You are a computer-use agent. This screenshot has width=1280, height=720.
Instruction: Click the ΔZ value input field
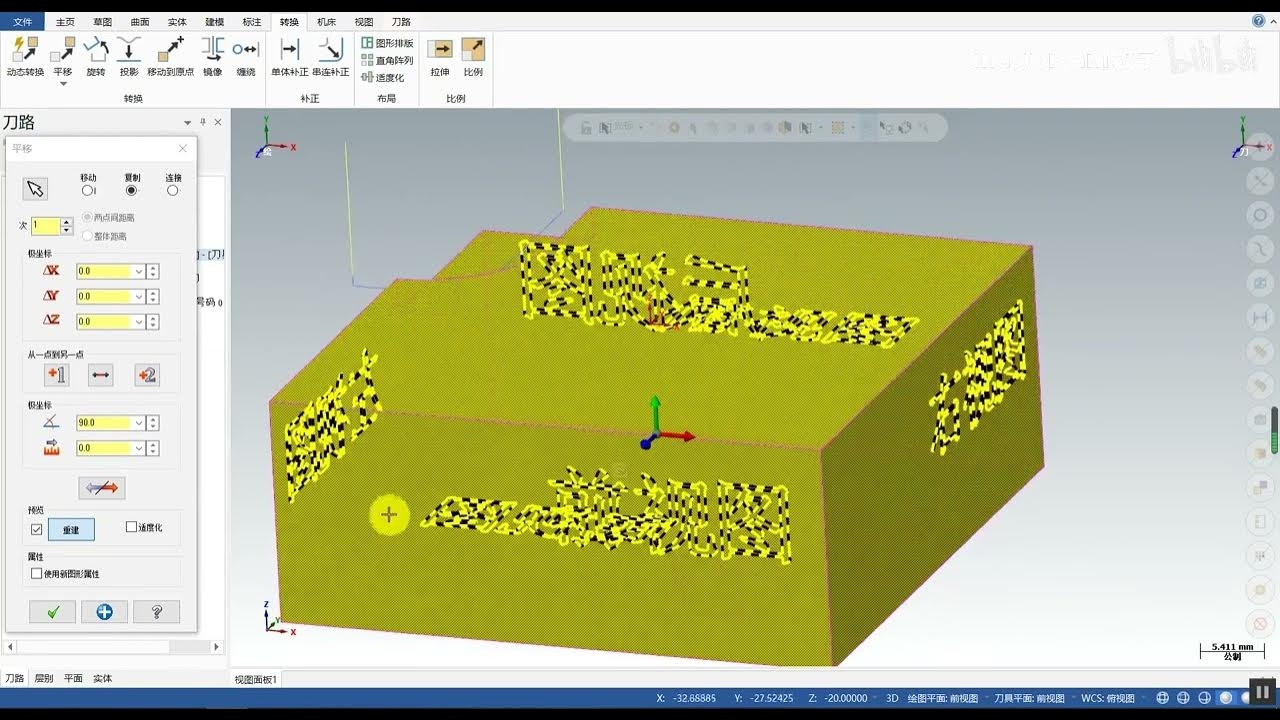coord(104,321)
